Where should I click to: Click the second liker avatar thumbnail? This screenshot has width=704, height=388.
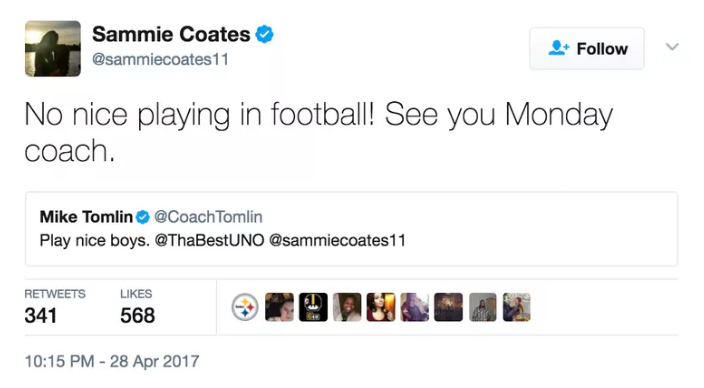pyautogui.click(x=279, y=307)
